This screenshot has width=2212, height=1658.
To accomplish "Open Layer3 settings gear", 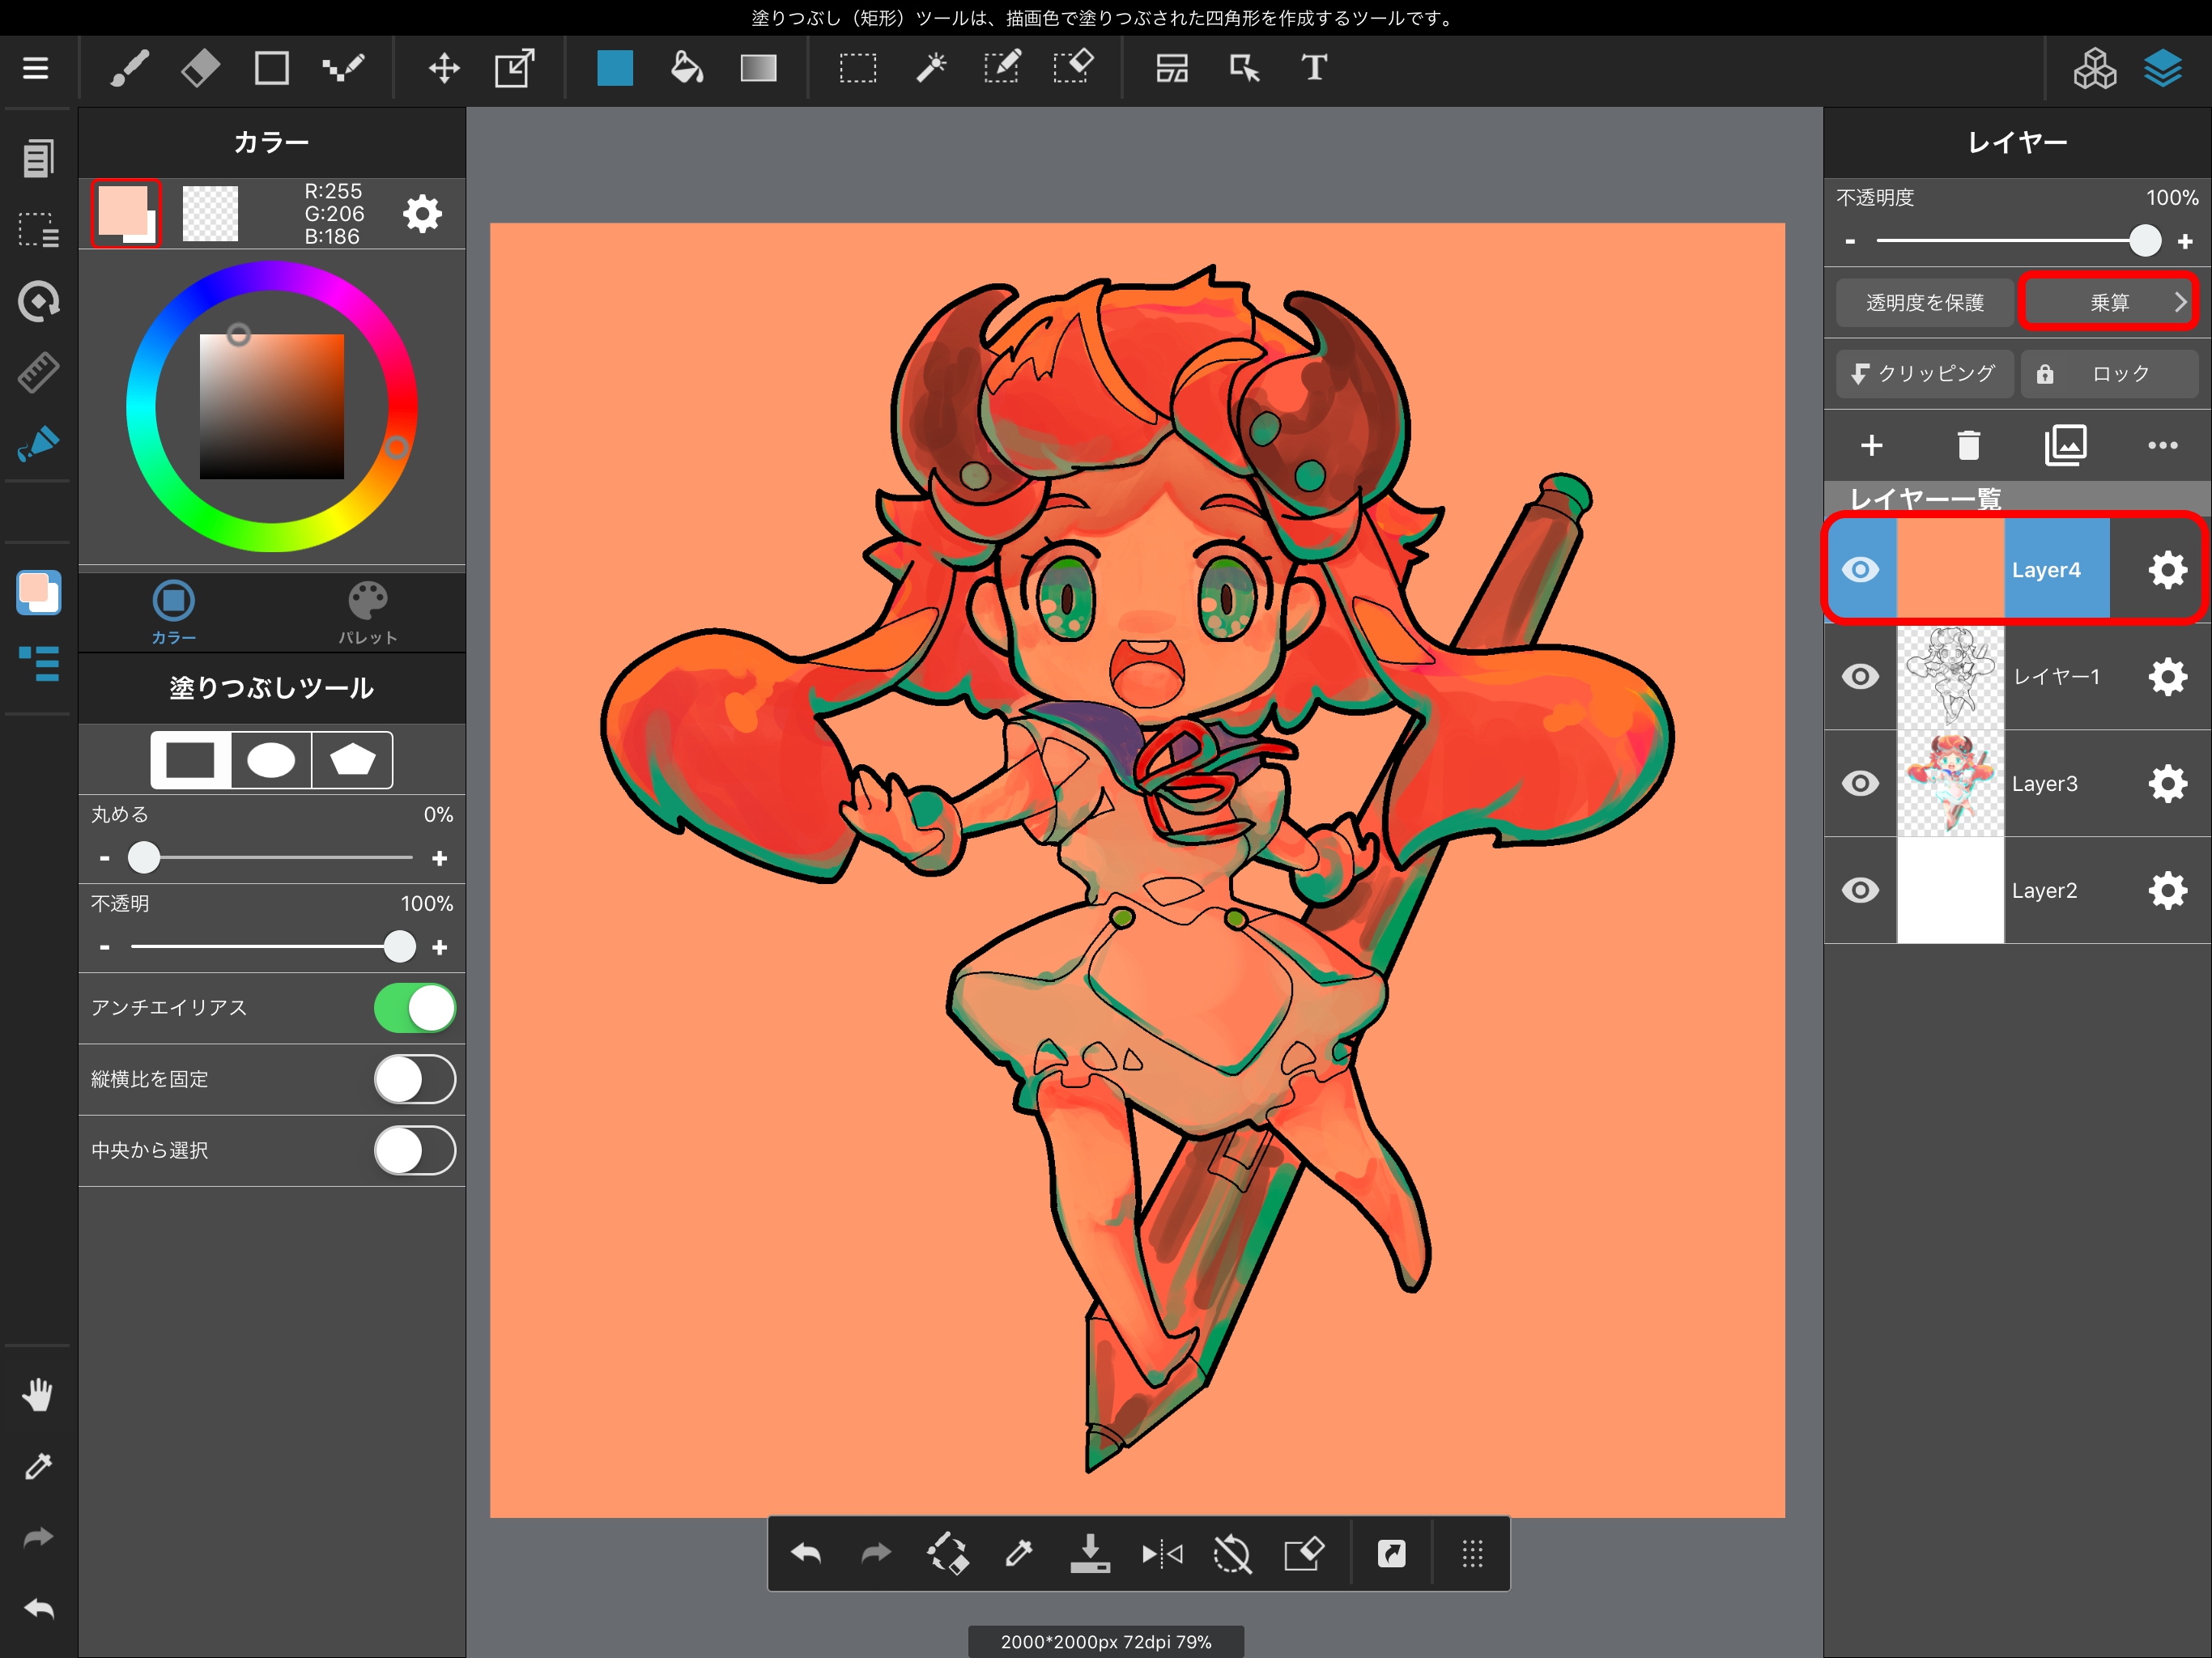I will [x=2167, y=783].
